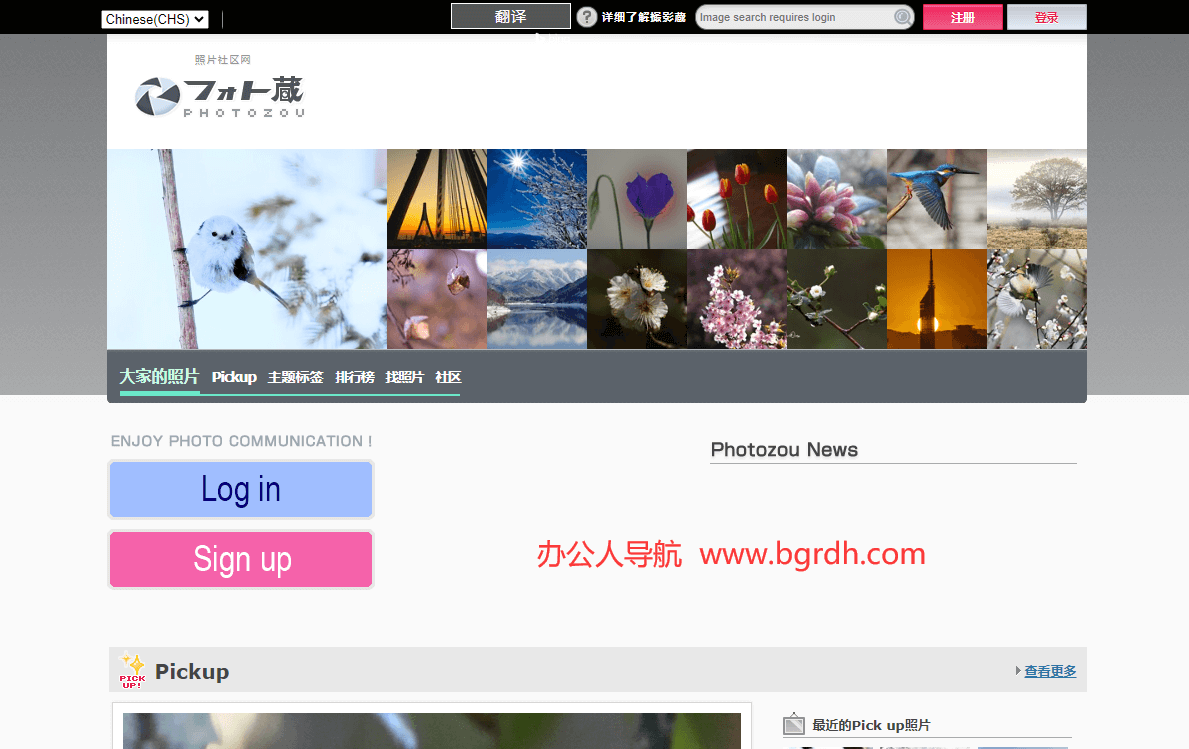The width and height of the screenshot is (1189, 749).
Task: Select the 找照片 tab
Action: coord(404,377)
